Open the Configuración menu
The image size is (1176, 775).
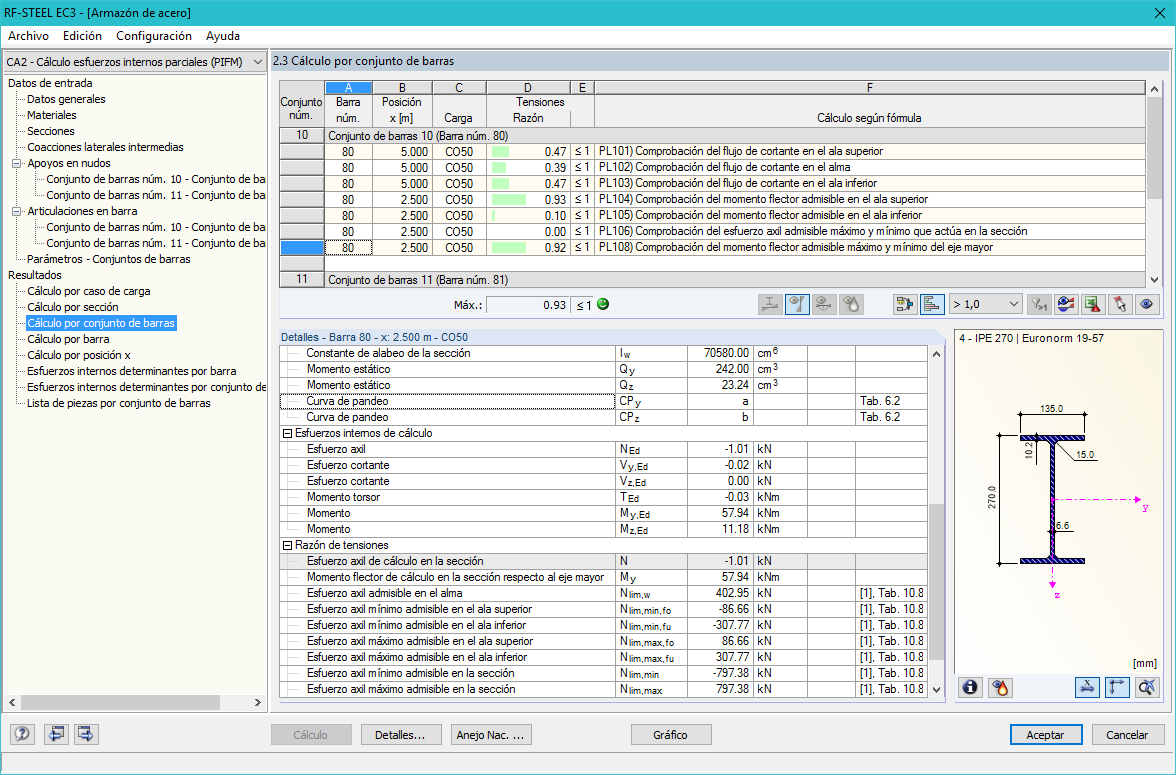click(154, 36)
